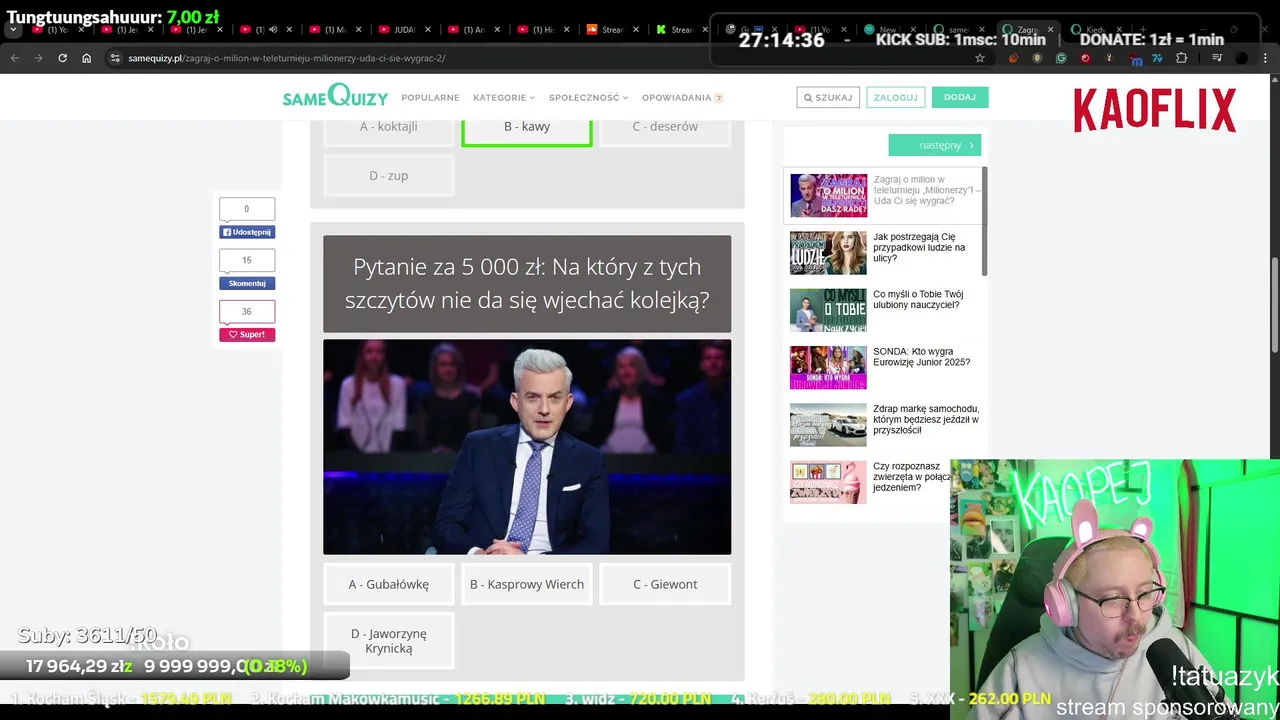The height and width of the screenshot is (720, 1280).
Task: Close the (1) His YouTube tab
Action: [x=565, y=30]
